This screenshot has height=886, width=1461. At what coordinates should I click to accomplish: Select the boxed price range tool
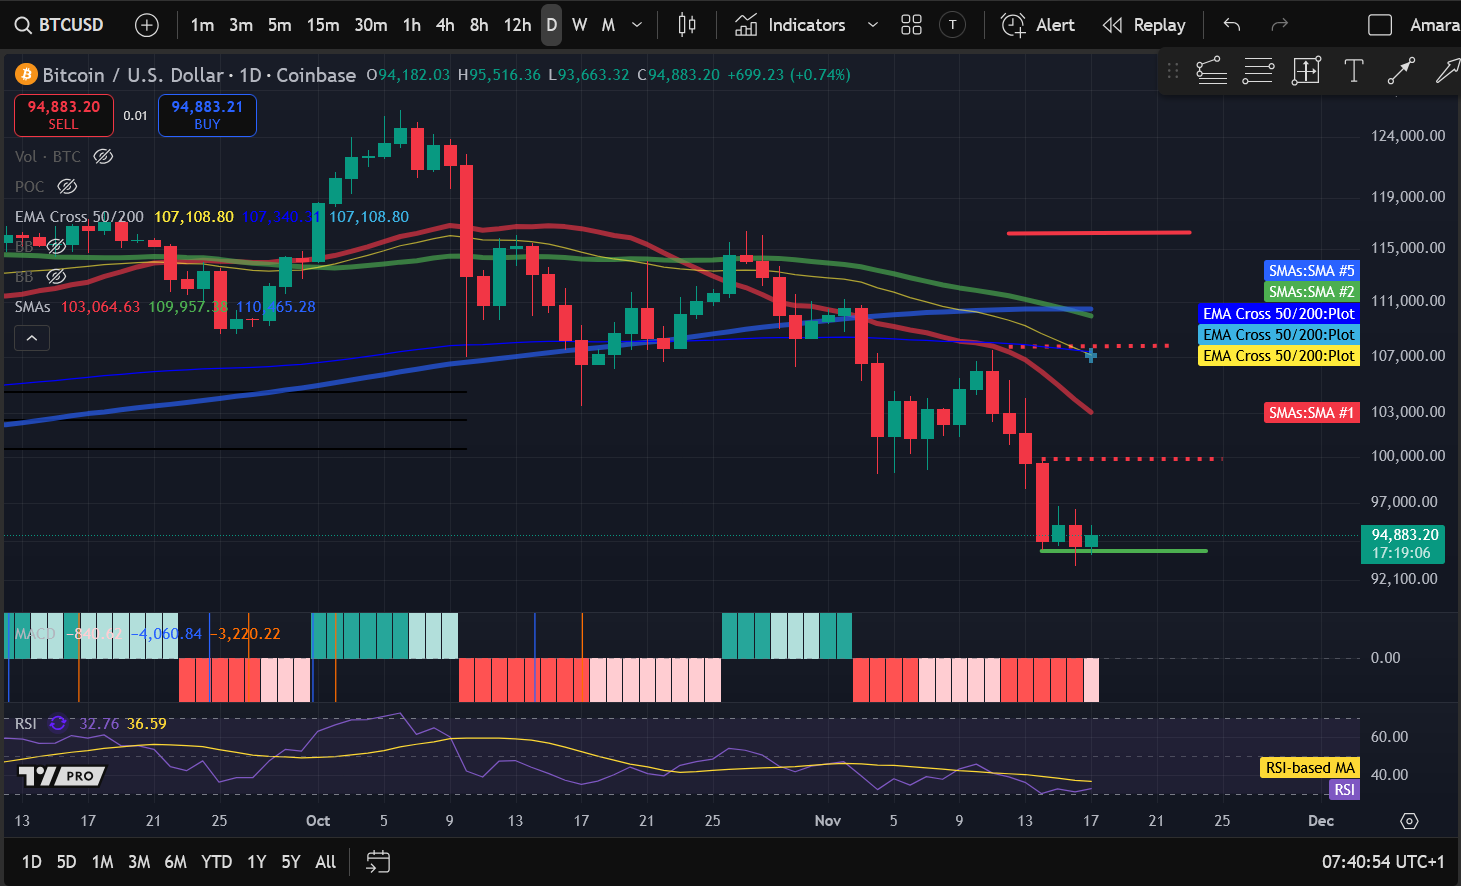pyautogui.click(x=1306, y=70)
